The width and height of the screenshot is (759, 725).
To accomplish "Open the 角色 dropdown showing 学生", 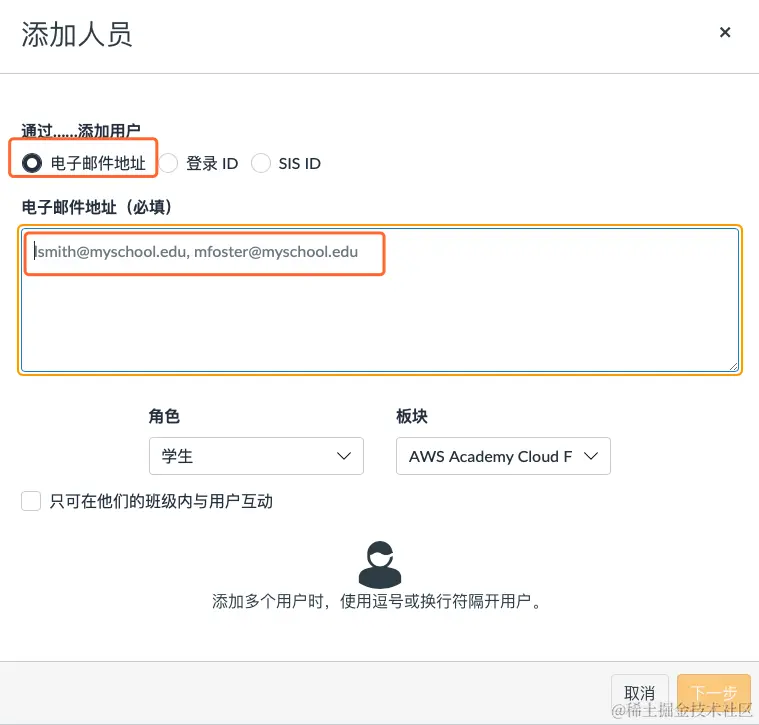I will point(256,456).
